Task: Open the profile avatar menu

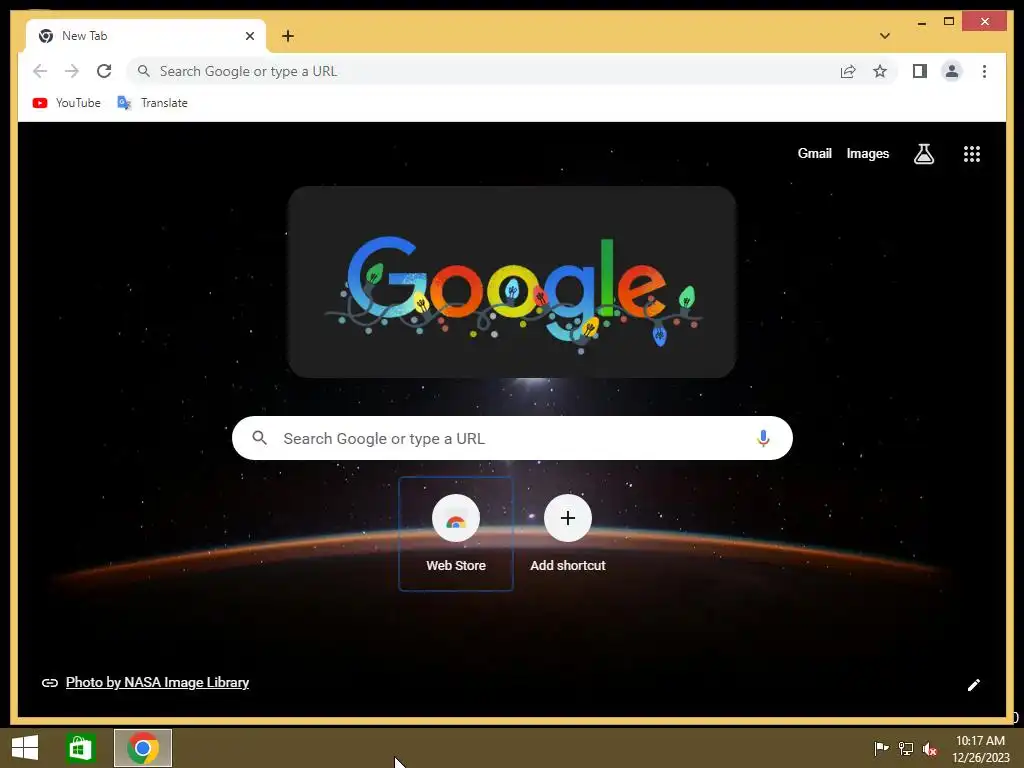Action: (x=952, y=71)
